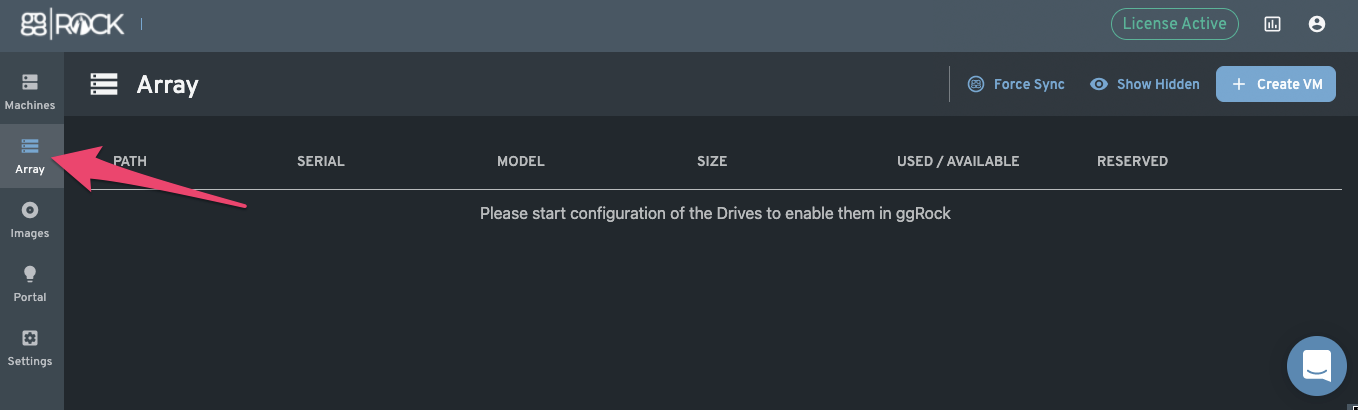Toggle Show Hidden eye icon
The image size is (1358, 410).
tap(1099, 84)
